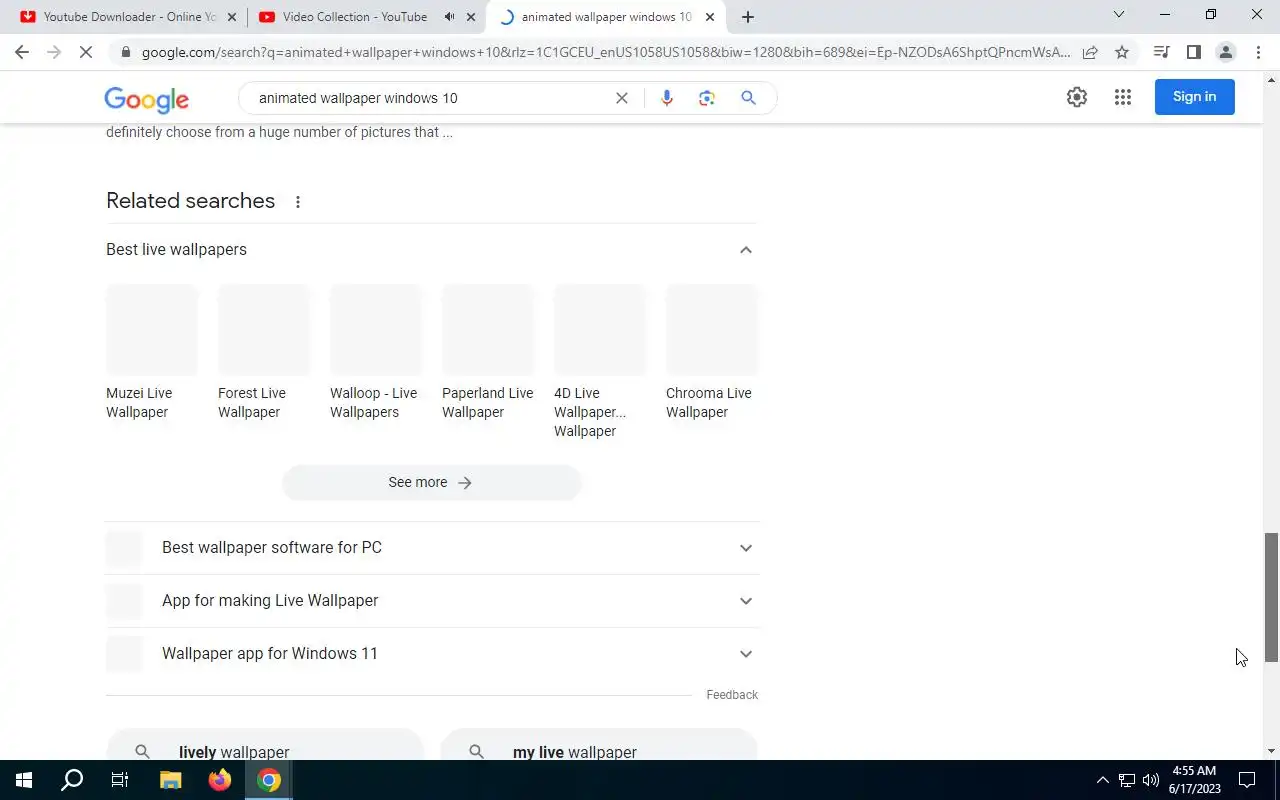Open Forest Live Wallpaper thumbnail
Viewport: 1280px width, 800px height.
(264, 330)
